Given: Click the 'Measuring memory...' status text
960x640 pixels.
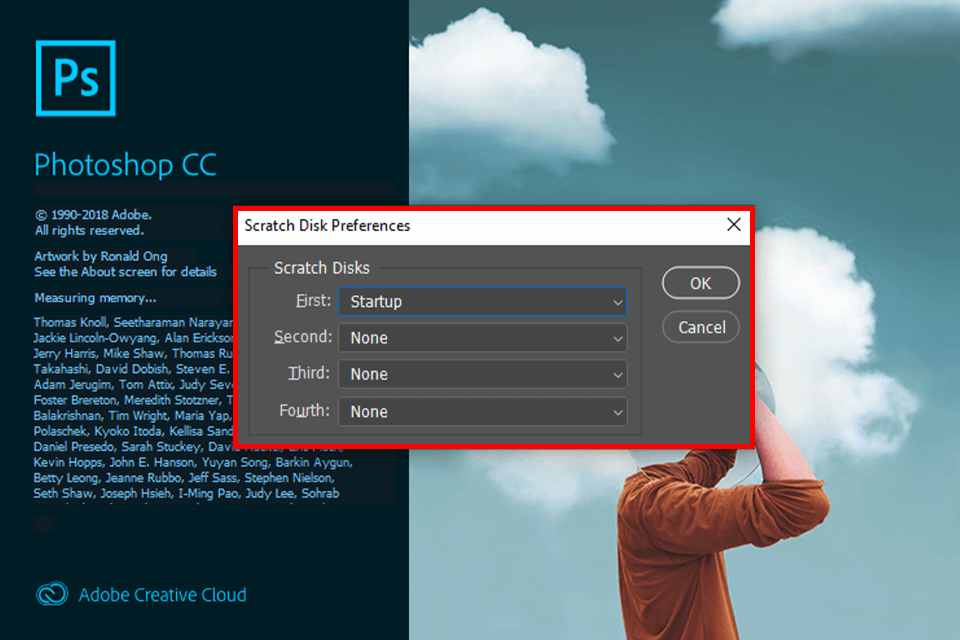Looking at the screenshot, I should point(96,297).
